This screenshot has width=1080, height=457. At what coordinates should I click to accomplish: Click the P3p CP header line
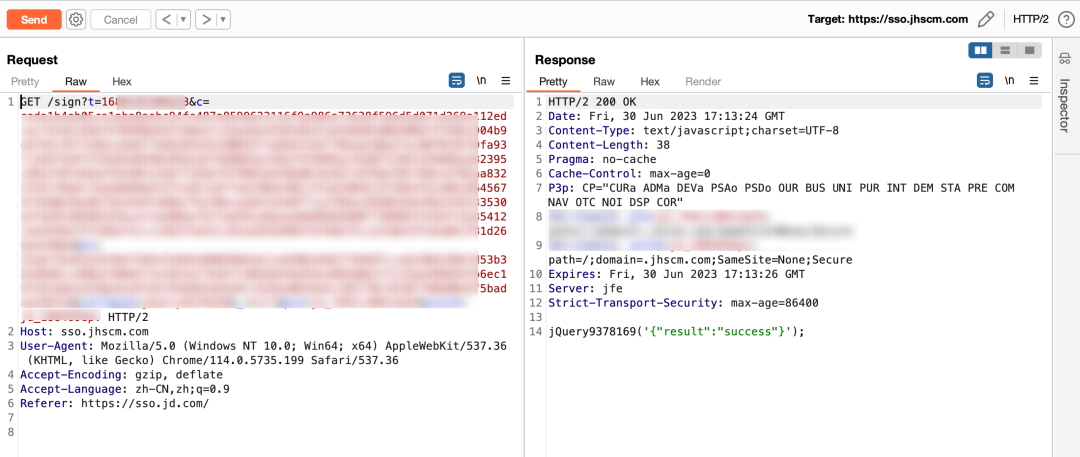pyautogui.click(x=781, y=195)
